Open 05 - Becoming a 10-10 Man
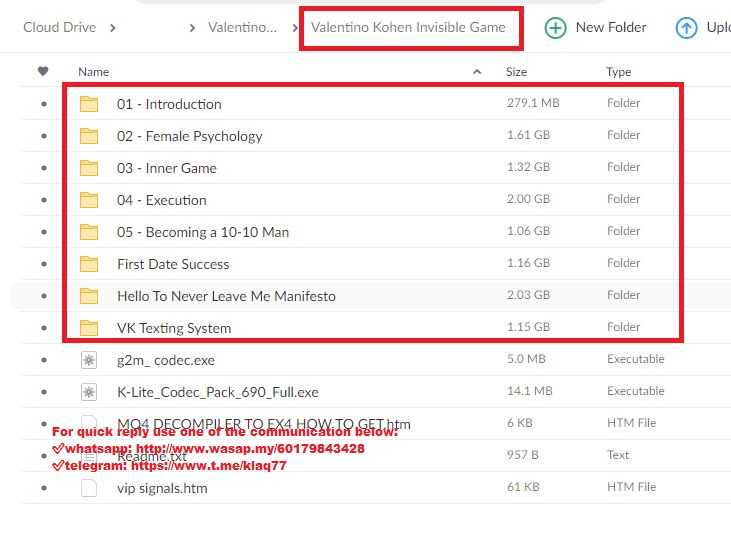This screenshot has width=731, height=557. pyautogui.click(x=203, y=232)
